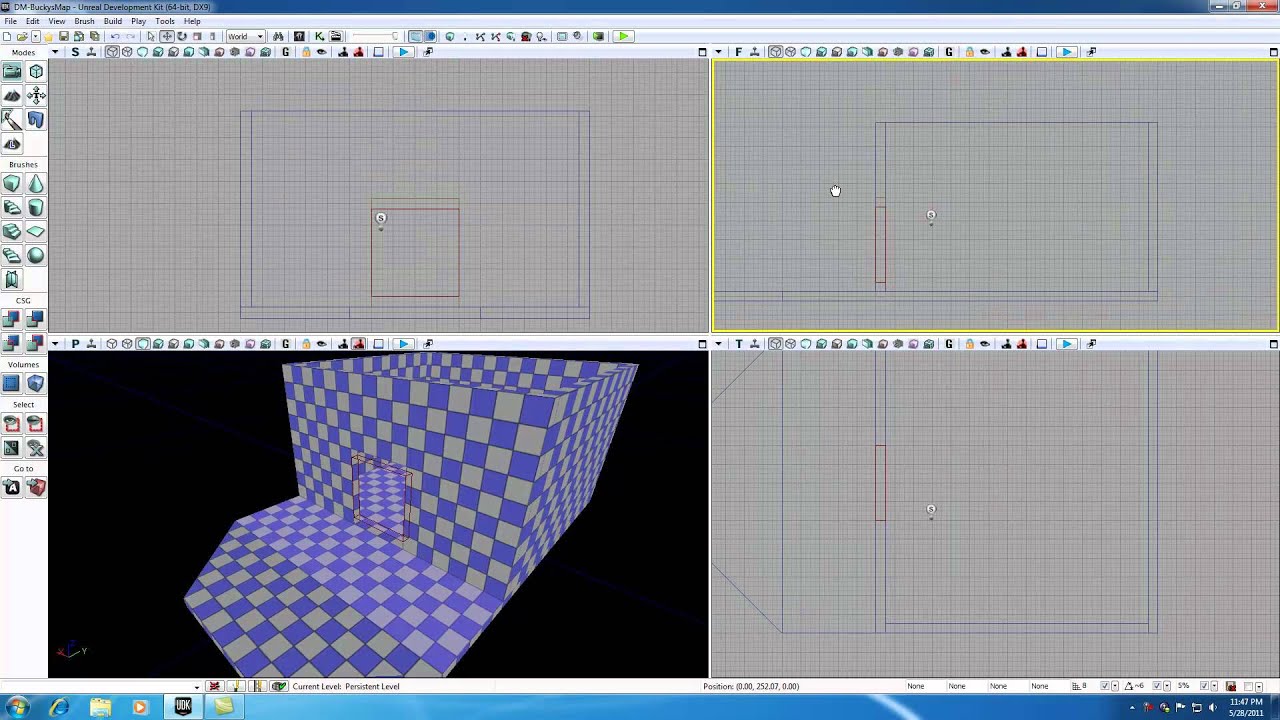Choose the Spiral Staircase brush
The height and width of the screenshot is (720, 1280).
pyautogui.click(x=12, y=255)
